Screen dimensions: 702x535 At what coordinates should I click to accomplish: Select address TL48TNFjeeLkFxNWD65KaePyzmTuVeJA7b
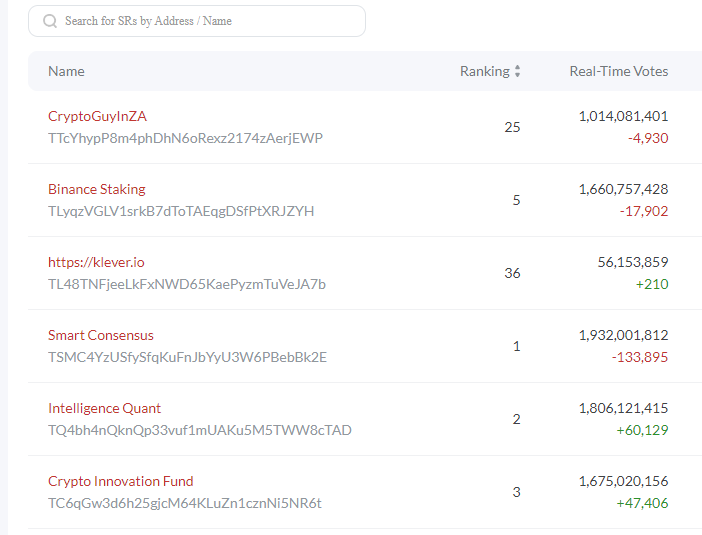click(x=187, y=284)
